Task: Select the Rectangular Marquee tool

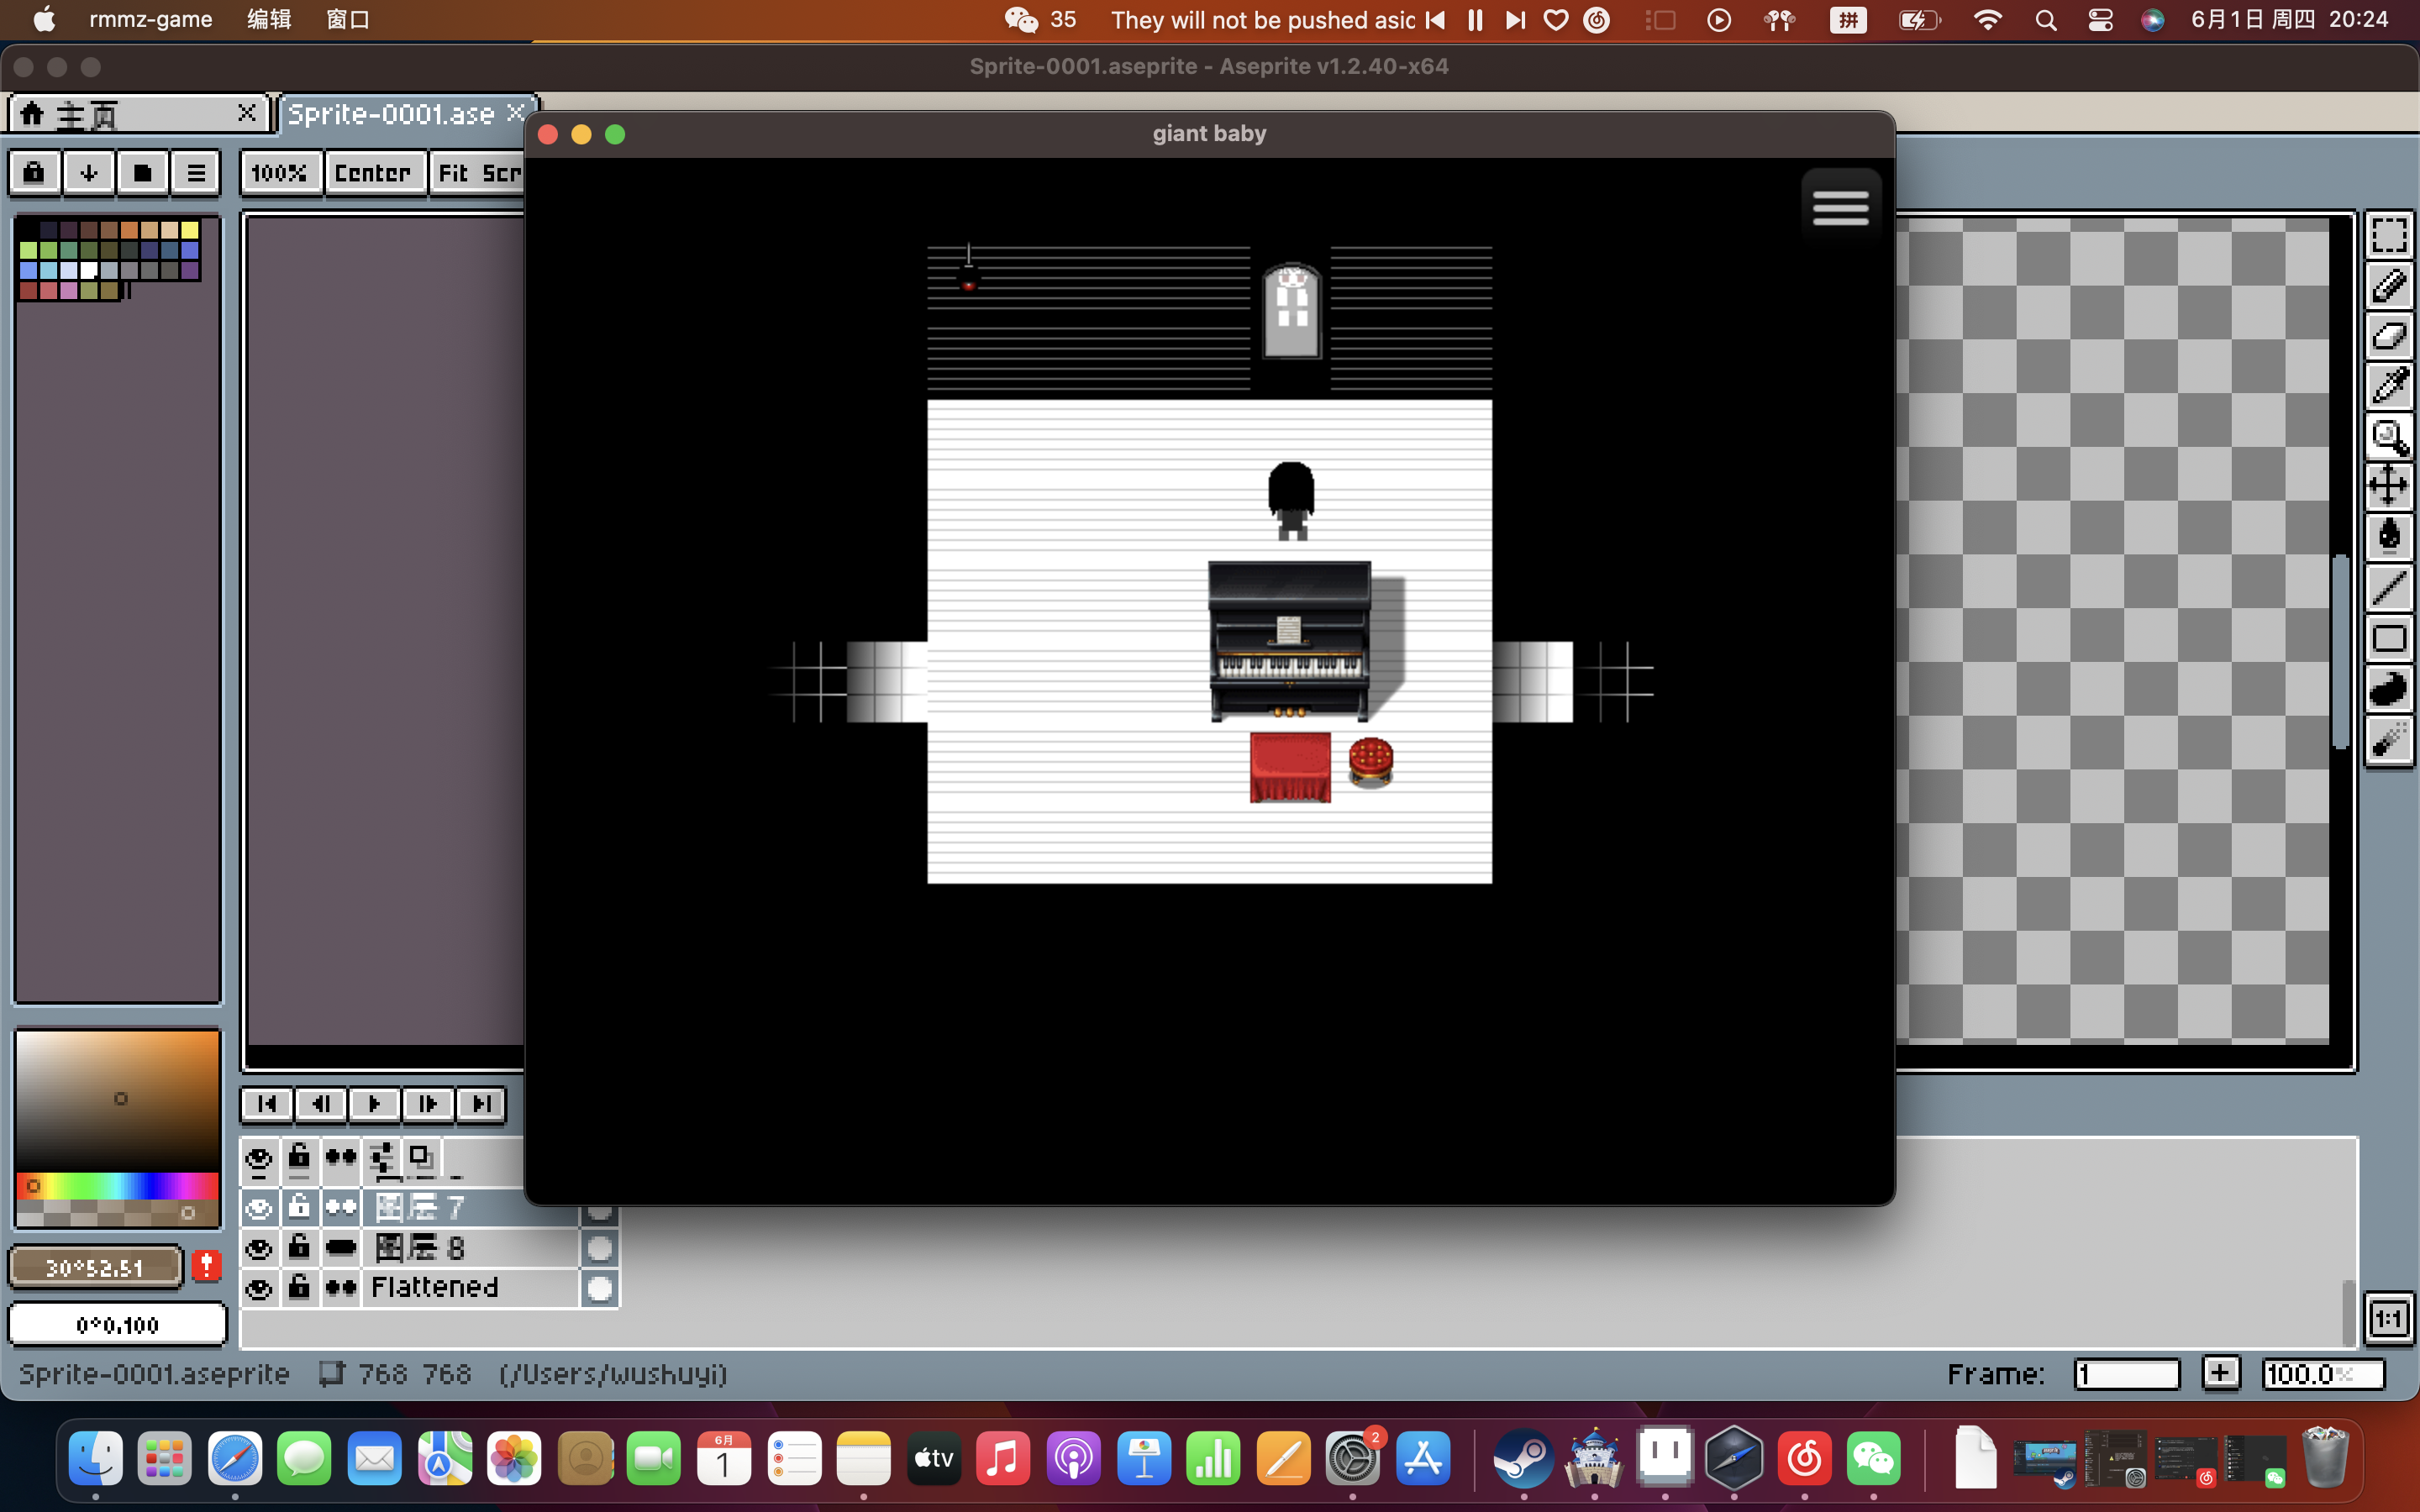Action: coord(2389,236)
